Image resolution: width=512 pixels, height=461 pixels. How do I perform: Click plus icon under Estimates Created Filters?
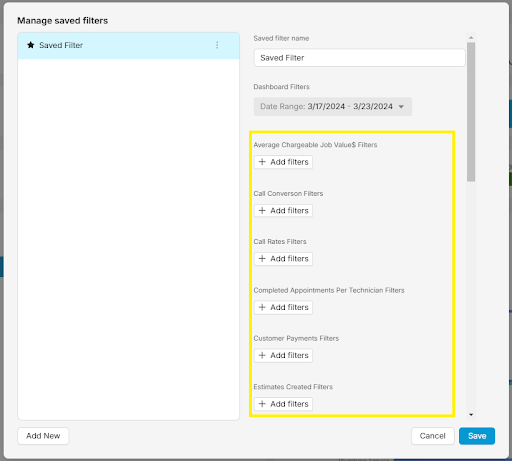coord(262,404)
